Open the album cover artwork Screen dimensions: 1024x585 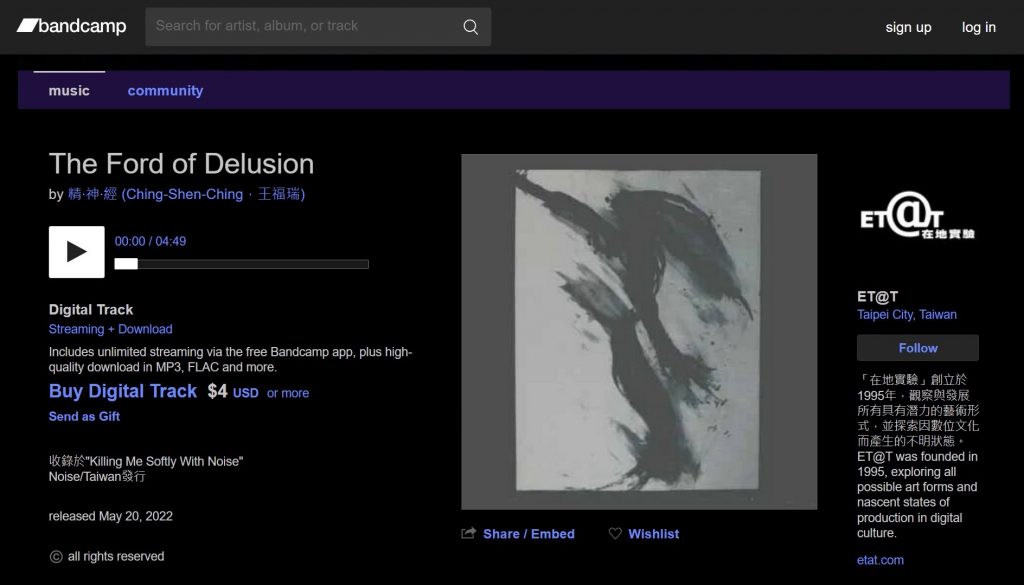tap(639, 332)
